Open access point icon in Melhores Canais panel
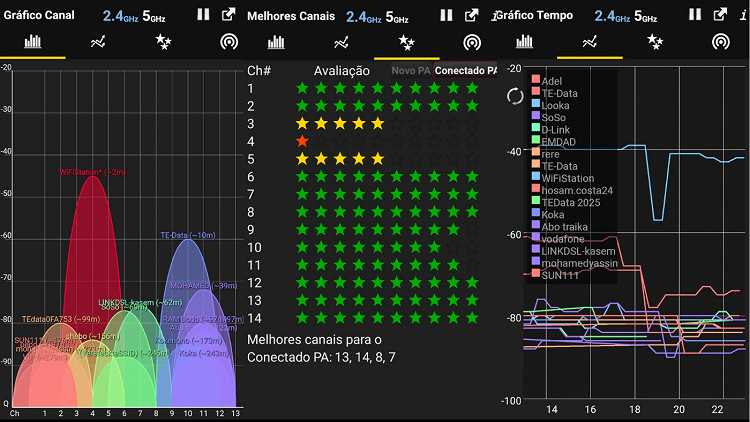 (x=472, y=42)
